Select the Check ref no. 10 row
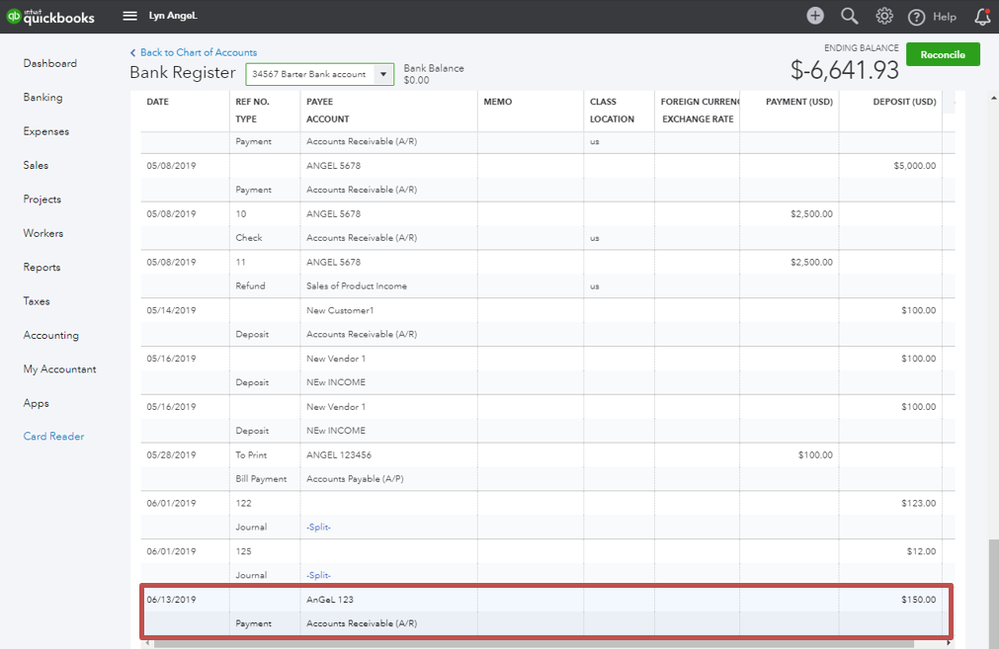Viewport: 999px width, 649px height. pyautogui.click(x=547, y=225)
